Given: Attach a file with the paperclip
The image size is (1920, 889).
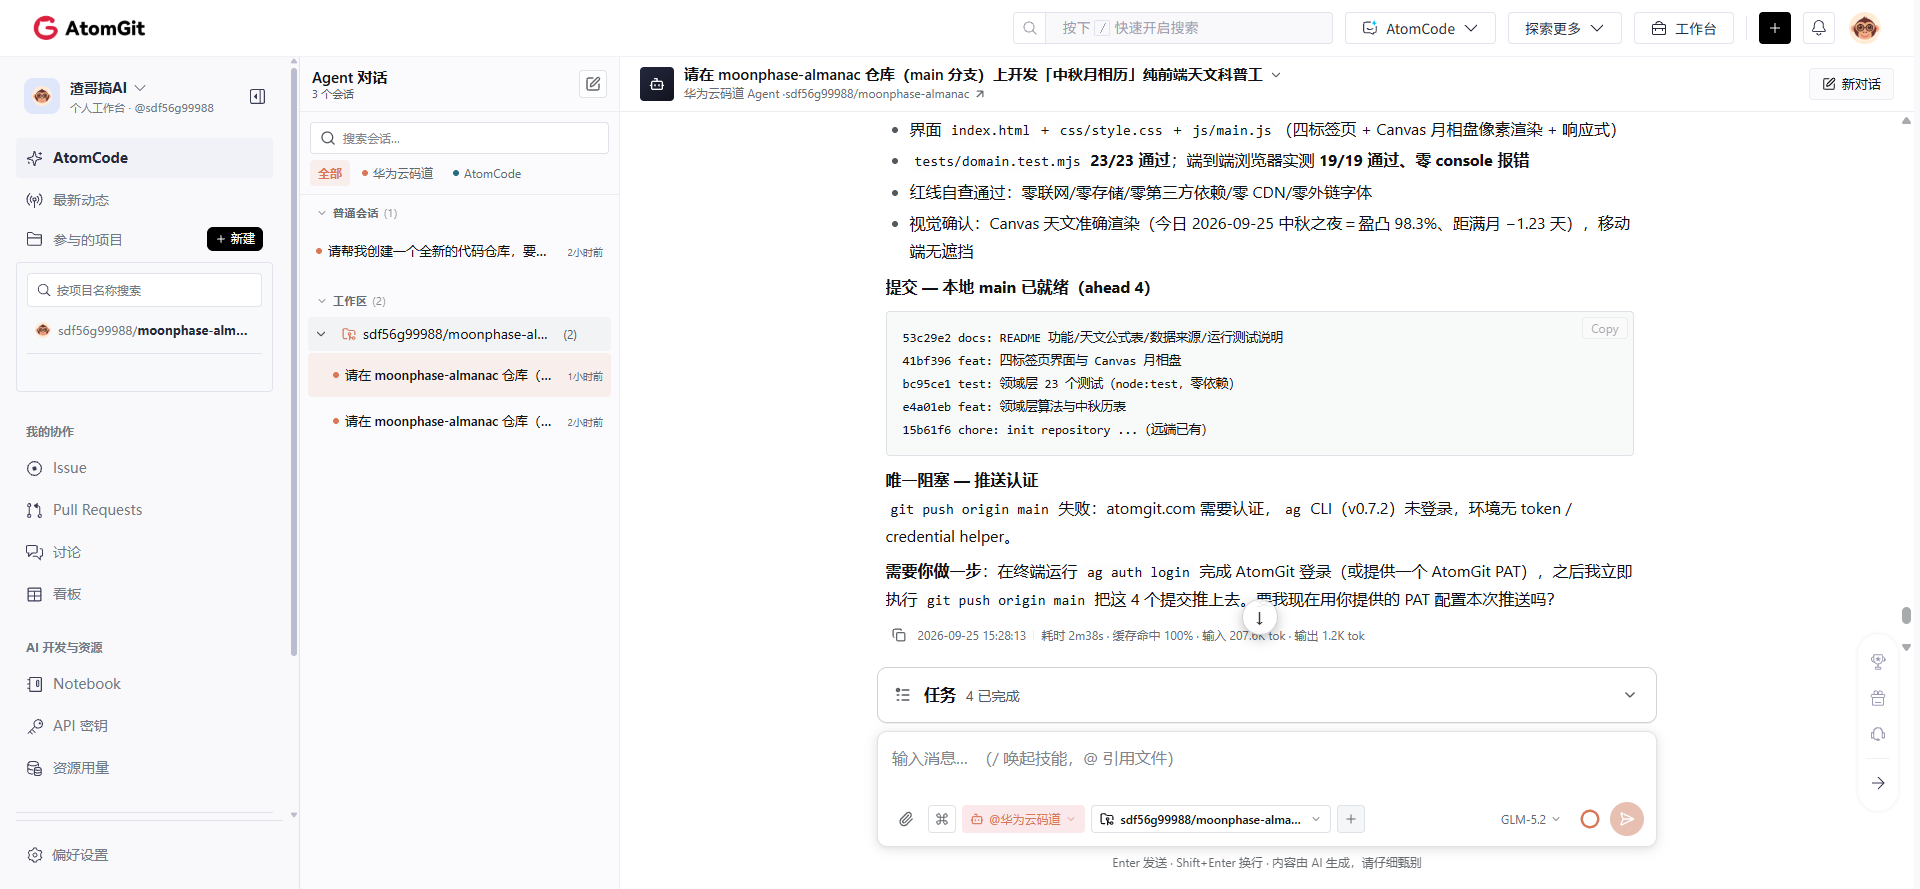Looking at the screenshot, I should point(906,819).
